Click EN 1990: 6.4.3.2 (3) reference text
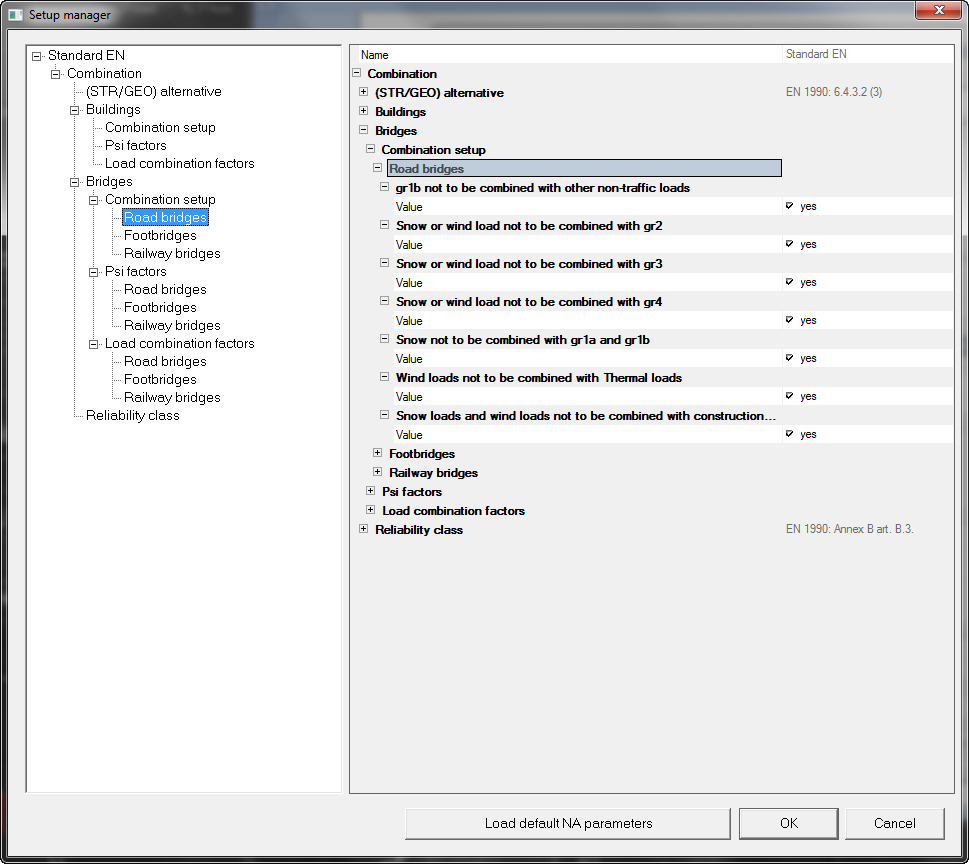Screen dimensions: 969x864 coord(834,92)
